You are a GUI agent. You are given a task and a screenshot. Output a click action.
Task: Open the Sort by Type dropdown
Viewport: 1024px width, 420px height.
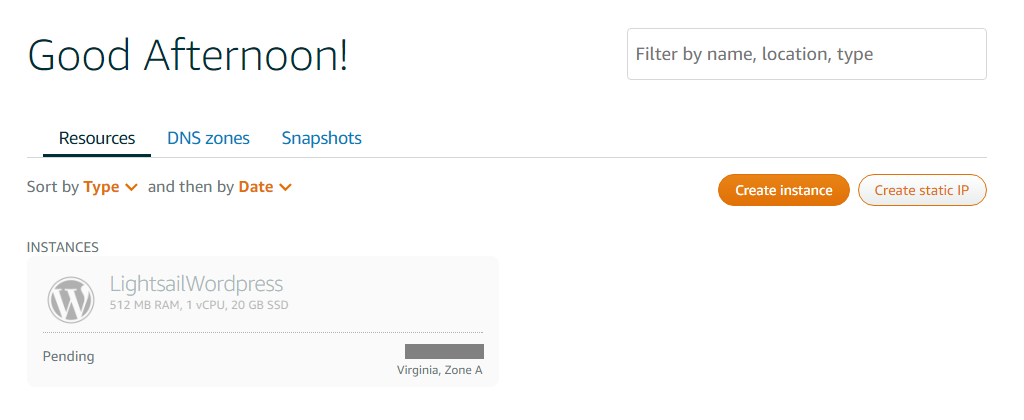(x=110, y=187)
